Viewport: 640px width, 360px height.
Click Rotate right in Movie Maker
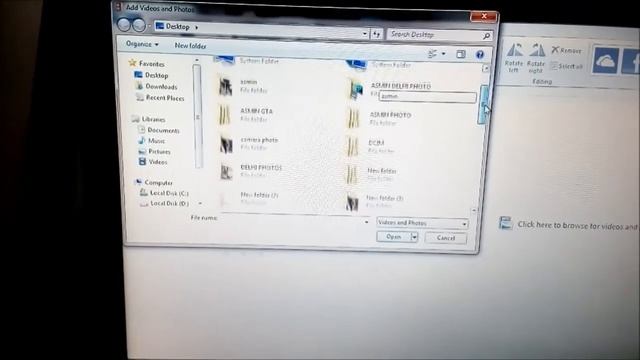[x=536, y=59]
